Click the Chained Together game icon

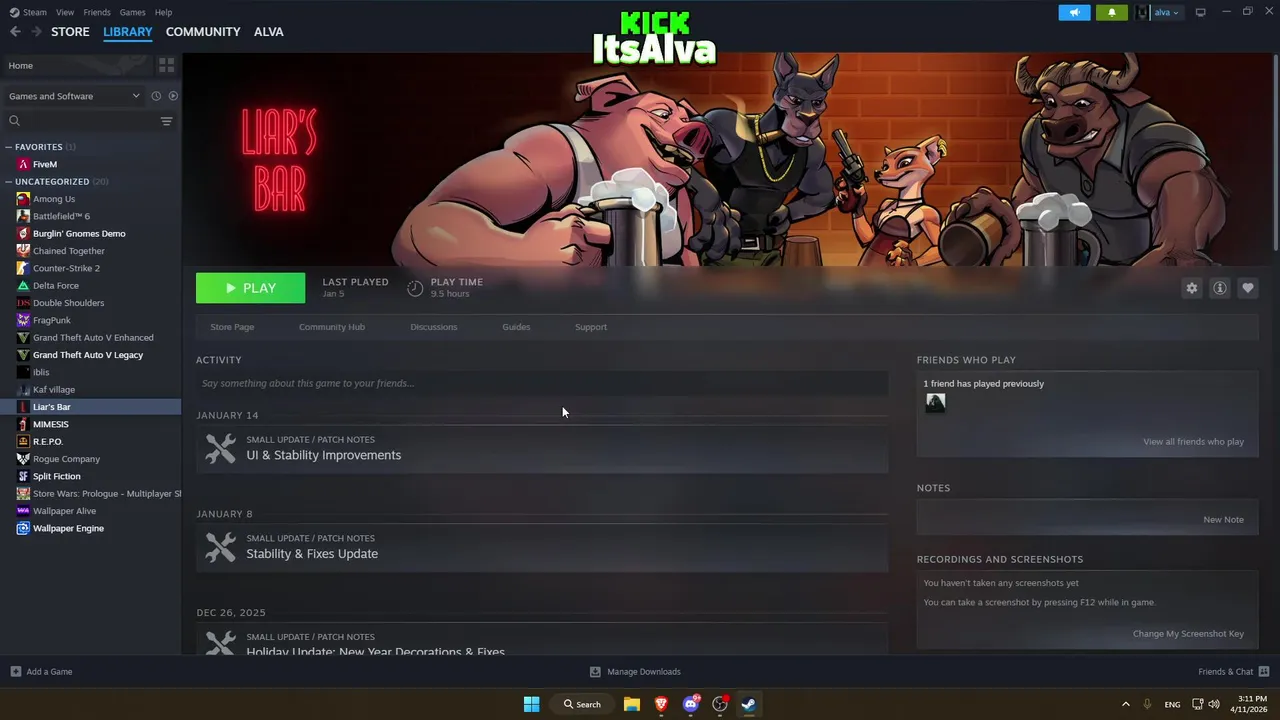pyautogui.click(x=23, y=251)
